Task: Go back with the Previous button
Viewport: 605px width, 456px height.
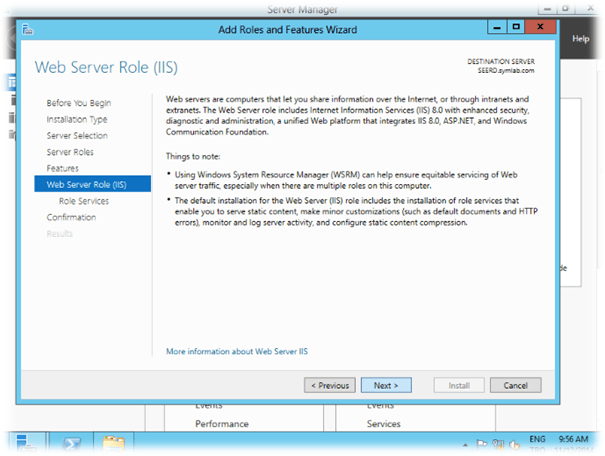Action: (x=330, y=385)
